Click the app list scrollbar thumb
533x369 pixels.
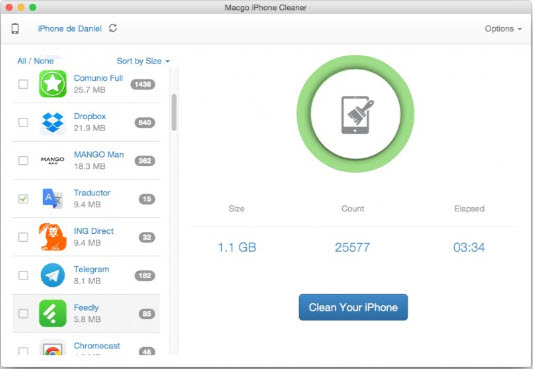(174, 112)
